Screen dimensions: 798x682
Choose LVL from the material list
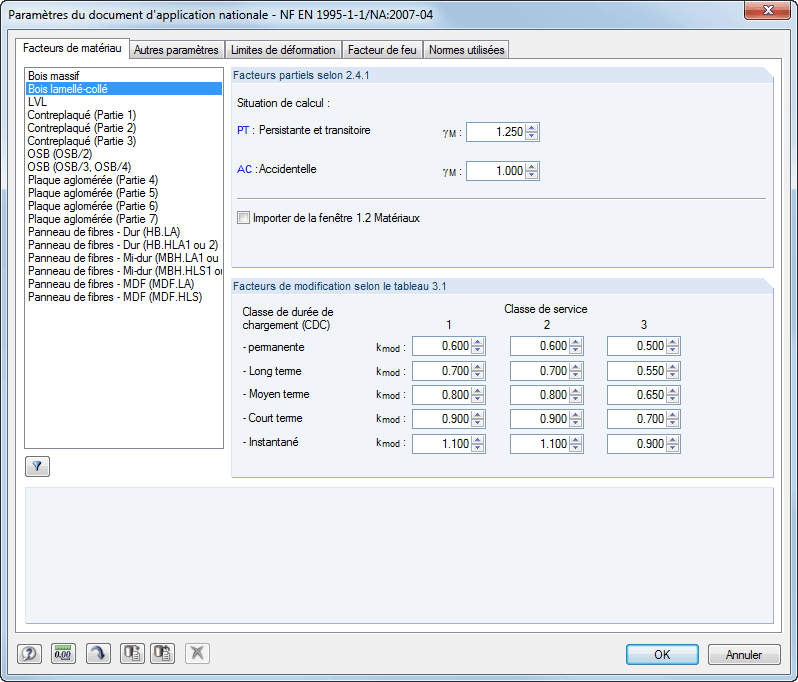pos(124,102)
